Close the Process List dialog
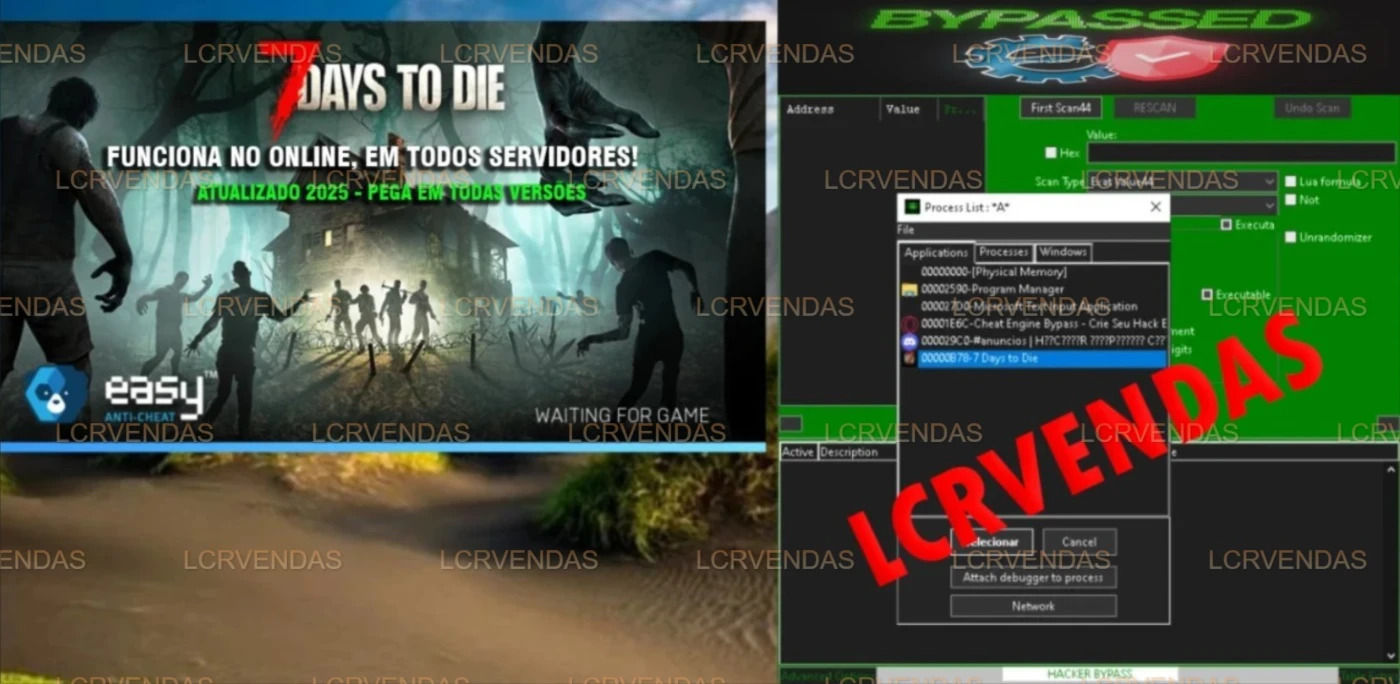1400x684 pixels. point(1155,207)
